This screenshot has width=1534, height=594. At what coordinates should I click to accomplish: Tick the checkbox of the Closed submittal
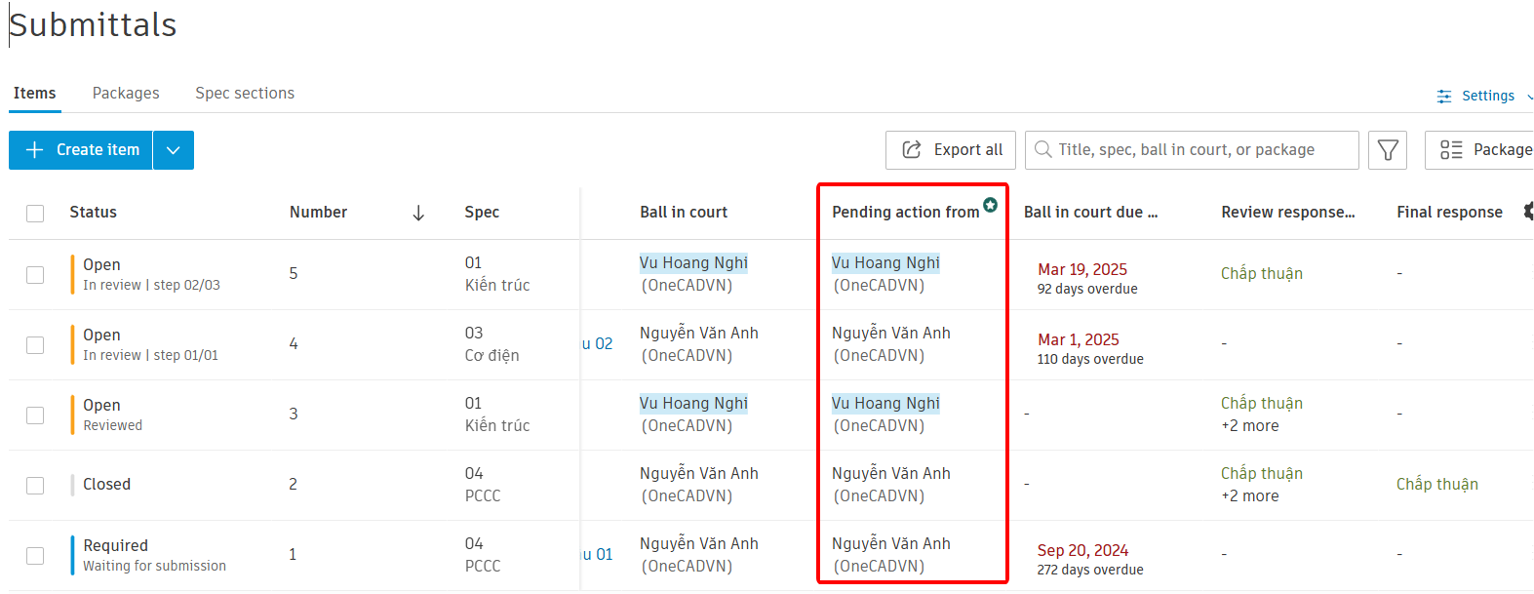click(35, 485)
